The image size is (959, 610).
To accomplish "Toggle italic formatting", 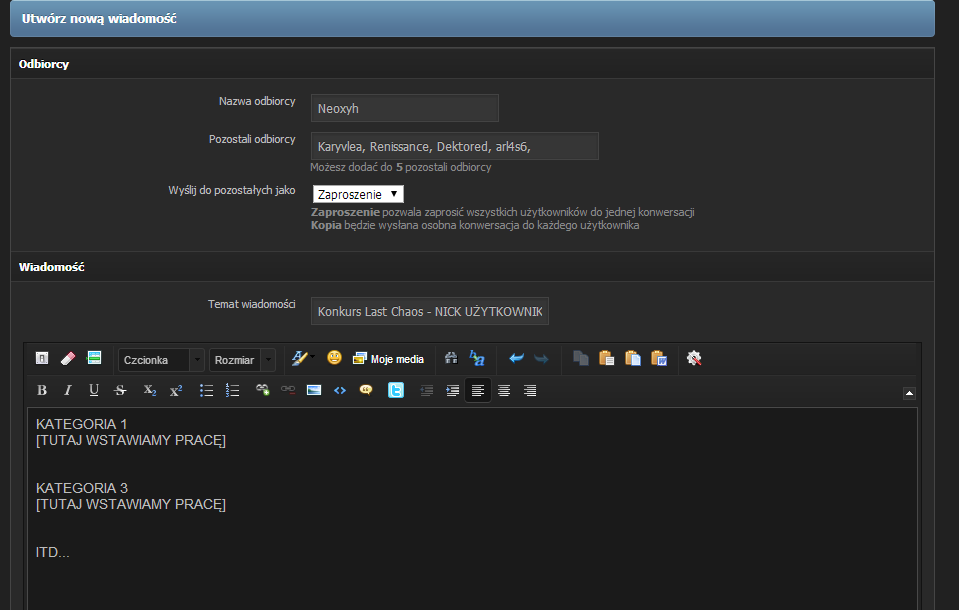I will 68,390.
